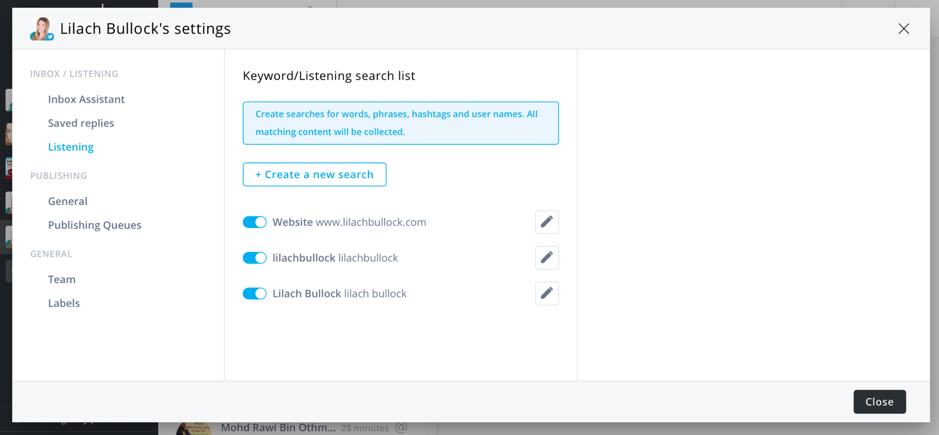The width and height of the screenshot is (939, 435).
Task: Click Mohd Rawi Bin Othm… in background inbox
Action: [278, 428]
